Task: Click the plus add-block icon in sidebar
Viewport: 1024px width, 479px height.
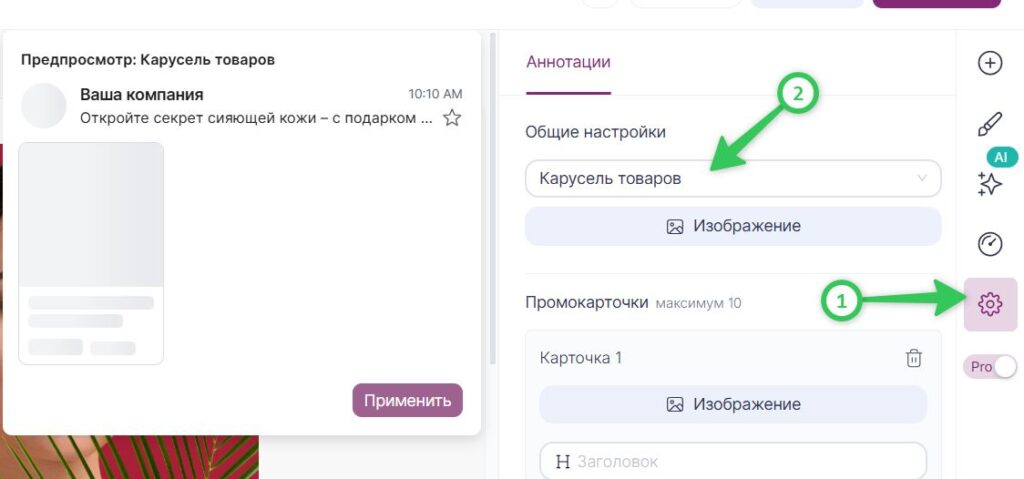Action: [990, 63]
